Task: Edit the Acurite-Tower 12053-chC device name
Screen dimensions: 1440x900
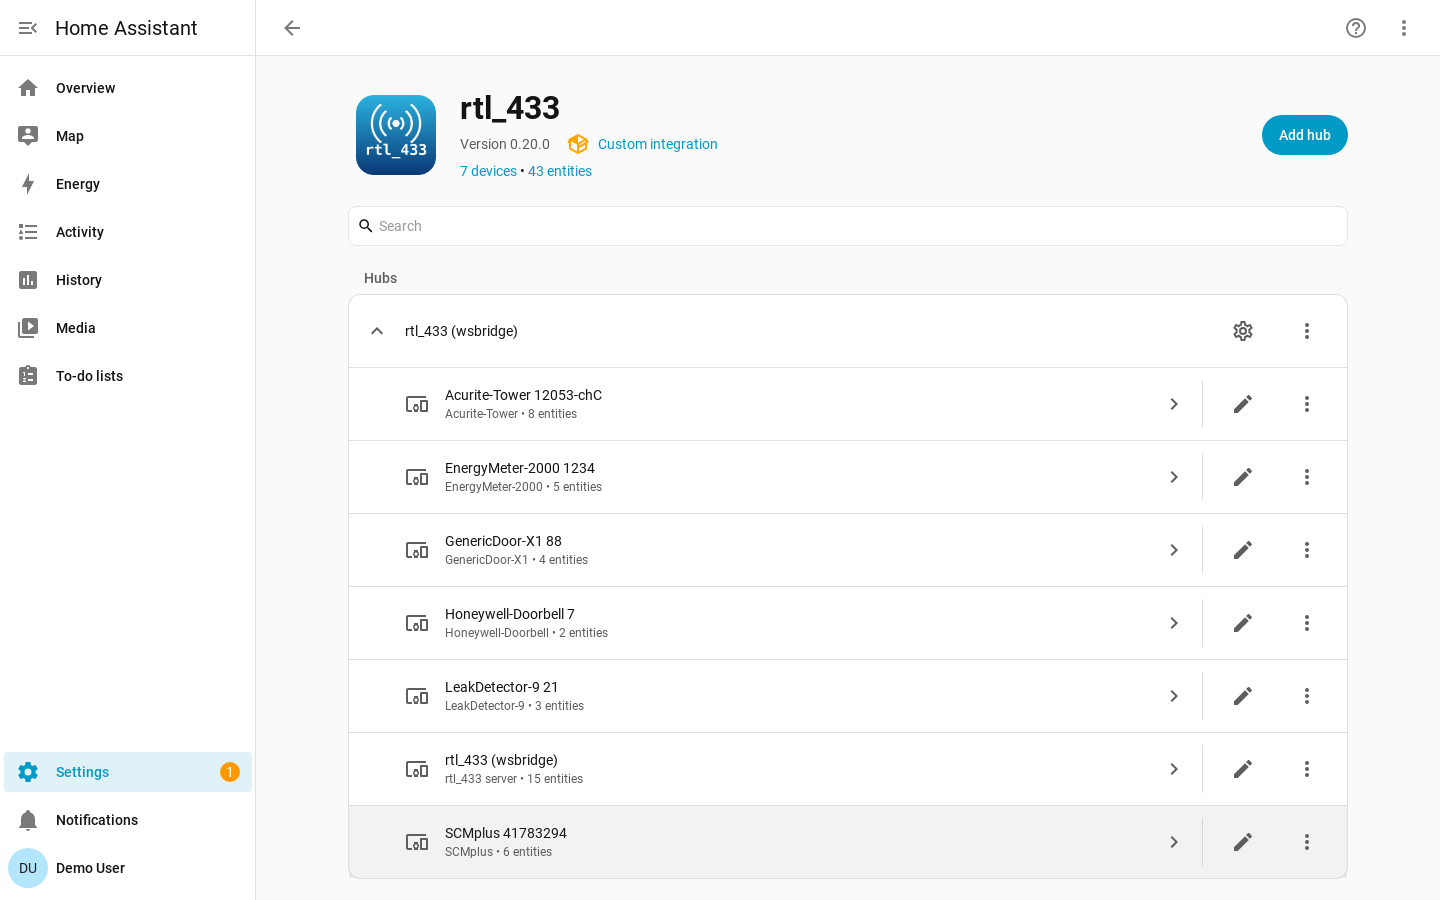Action: [x=1243, y=404]
